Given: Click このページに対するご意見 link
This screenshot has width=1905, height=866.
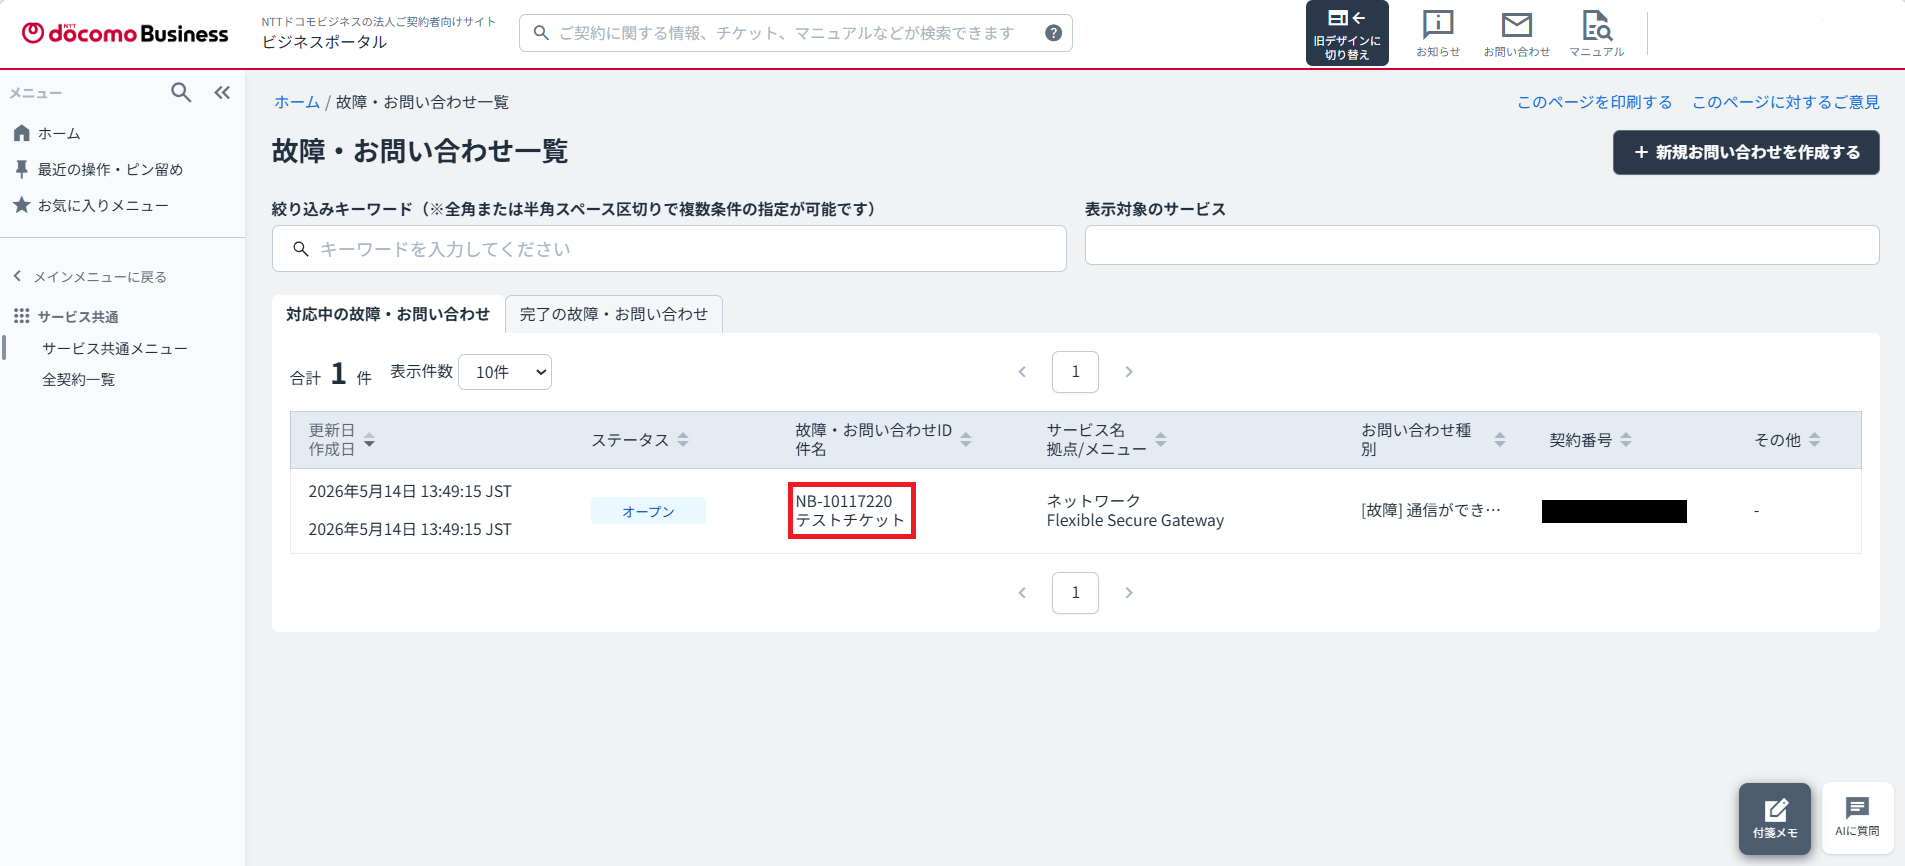Looking at the screenshot, I should coord(1785,102).
